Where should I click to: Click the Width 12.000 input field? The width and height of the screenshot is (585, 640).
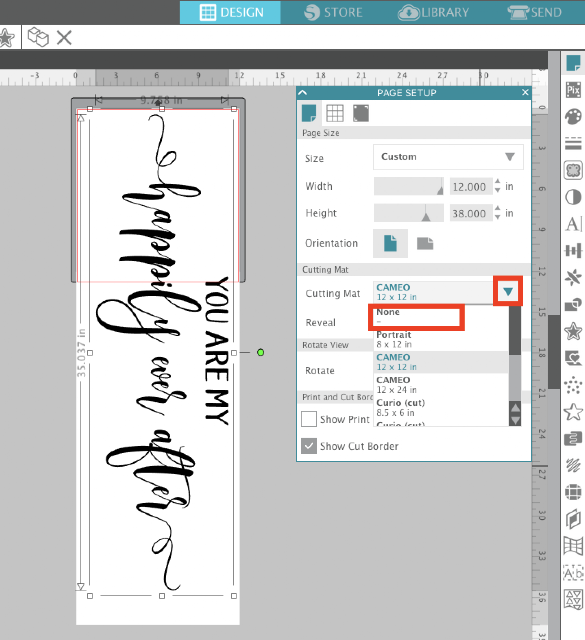[x=470, y=187]
